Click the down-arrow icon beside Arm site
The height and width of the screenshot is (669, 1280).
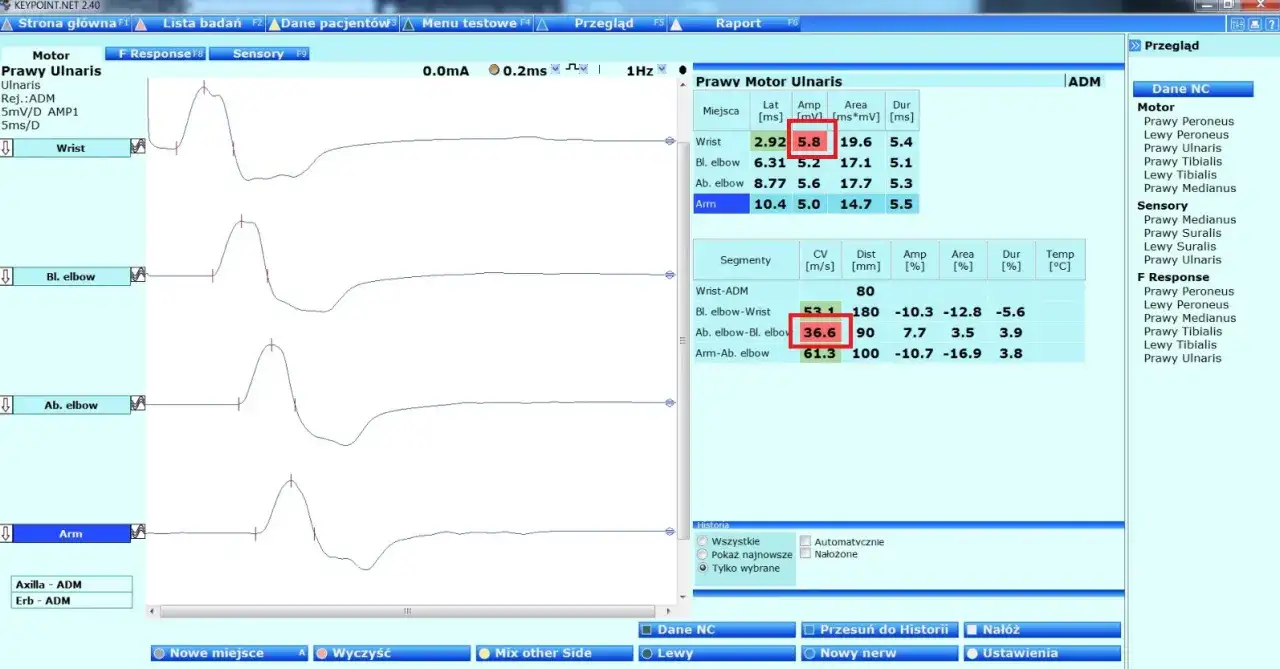coord(6,533)
